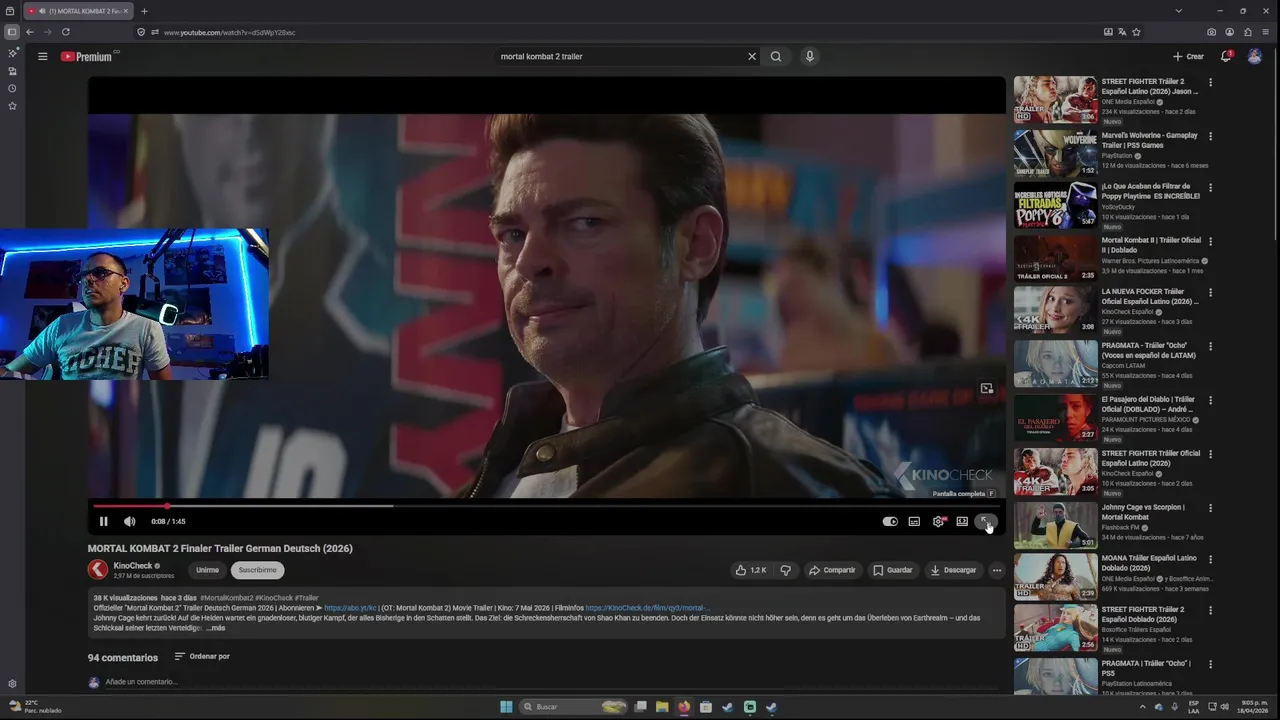Open sidebar settings gear at bottom left
Image resolution: width=1280 pixels, height=720 pixels.
[x=12, y=684]
